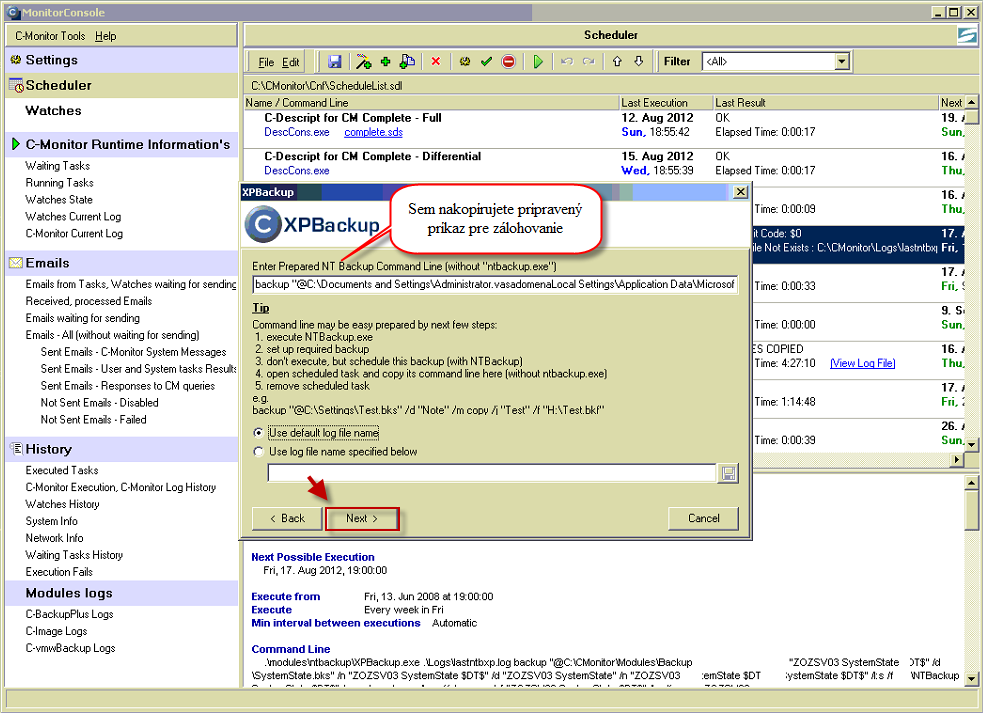This screenshot has height=713, width=983.
Task: Click the Next button in XPBackup dialog
Action: click(362, 519)
